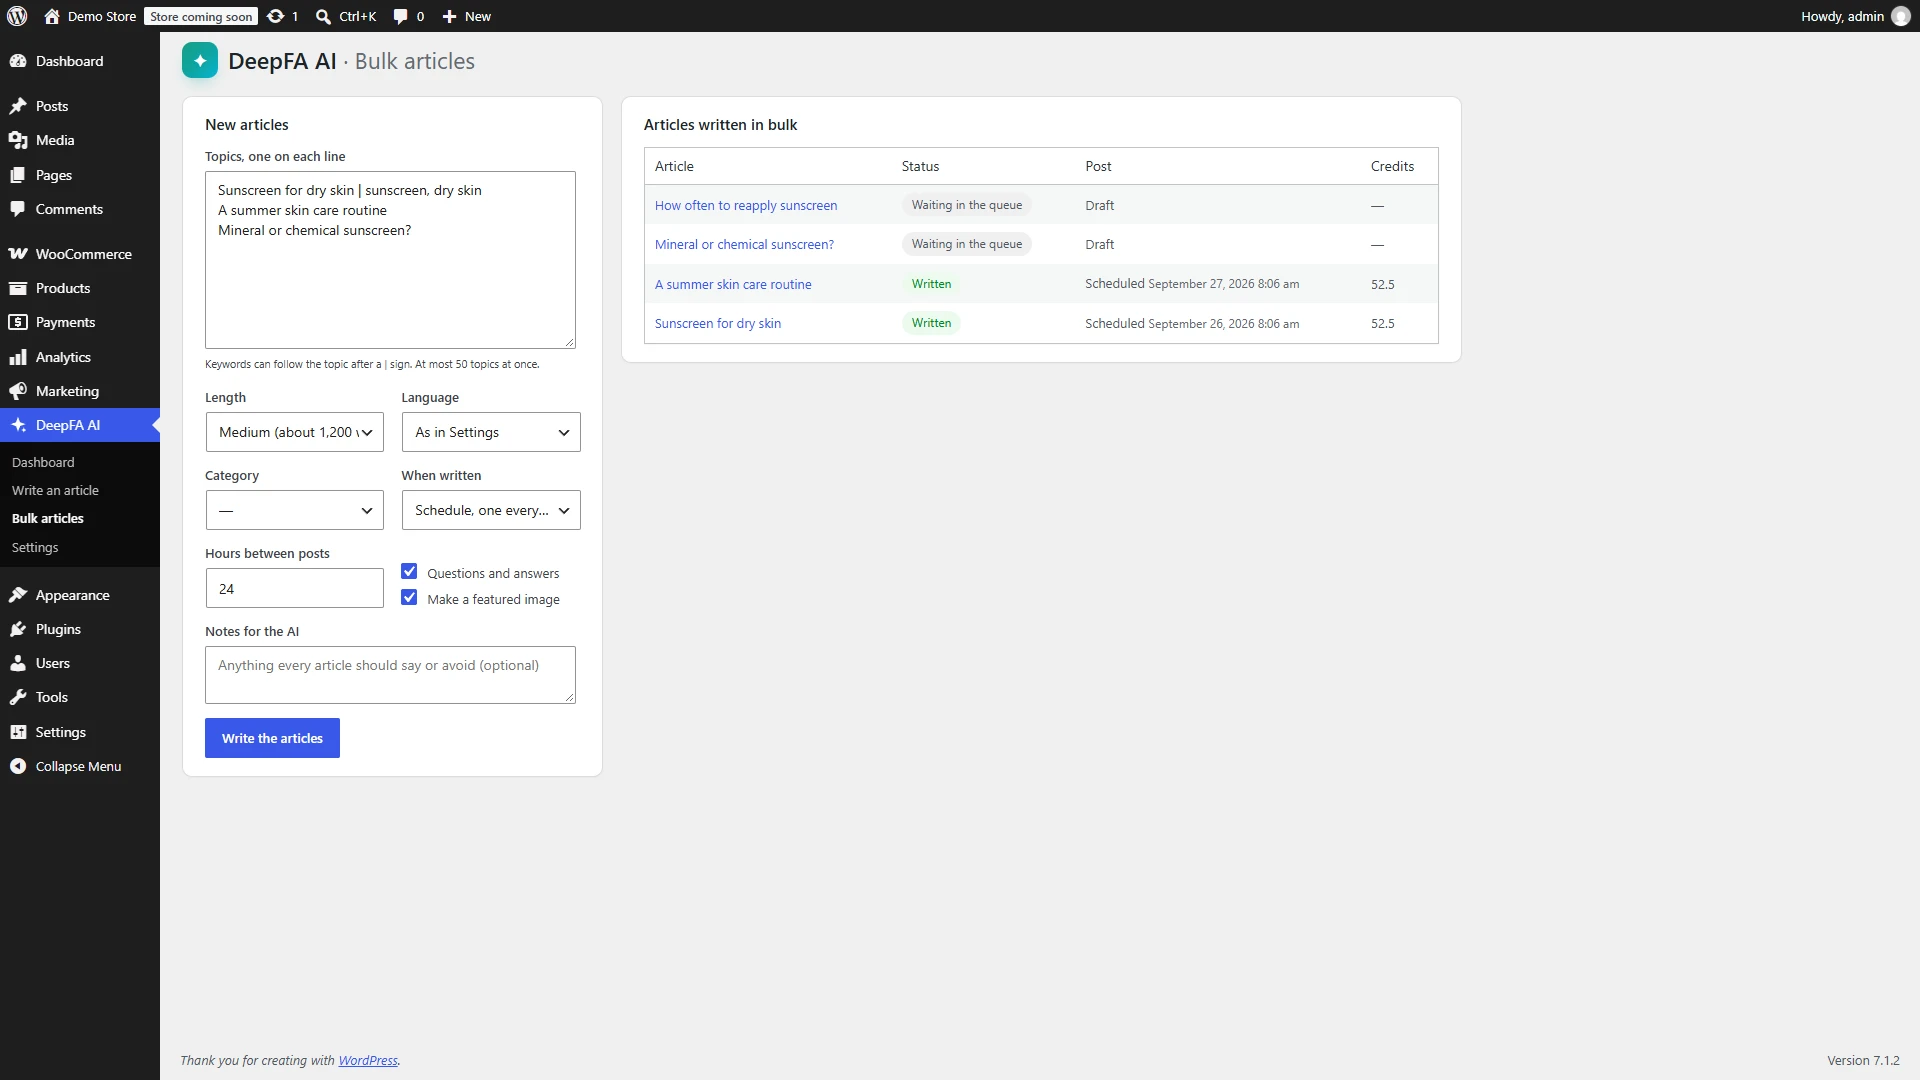Screen dimensions: 1920x1080
Task: Click the Posts pushpin icon
Action: 18,106
